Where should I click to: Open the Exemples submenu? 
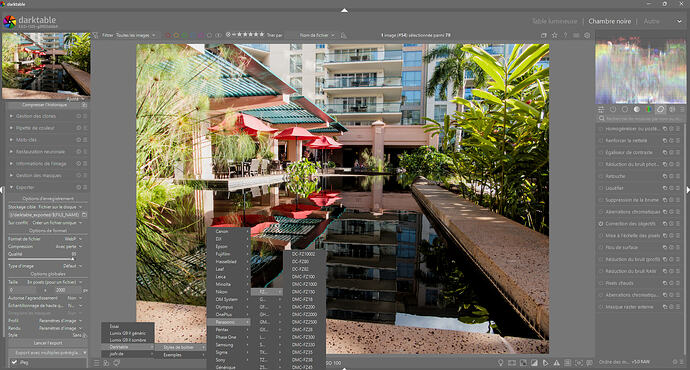[180, 355]
